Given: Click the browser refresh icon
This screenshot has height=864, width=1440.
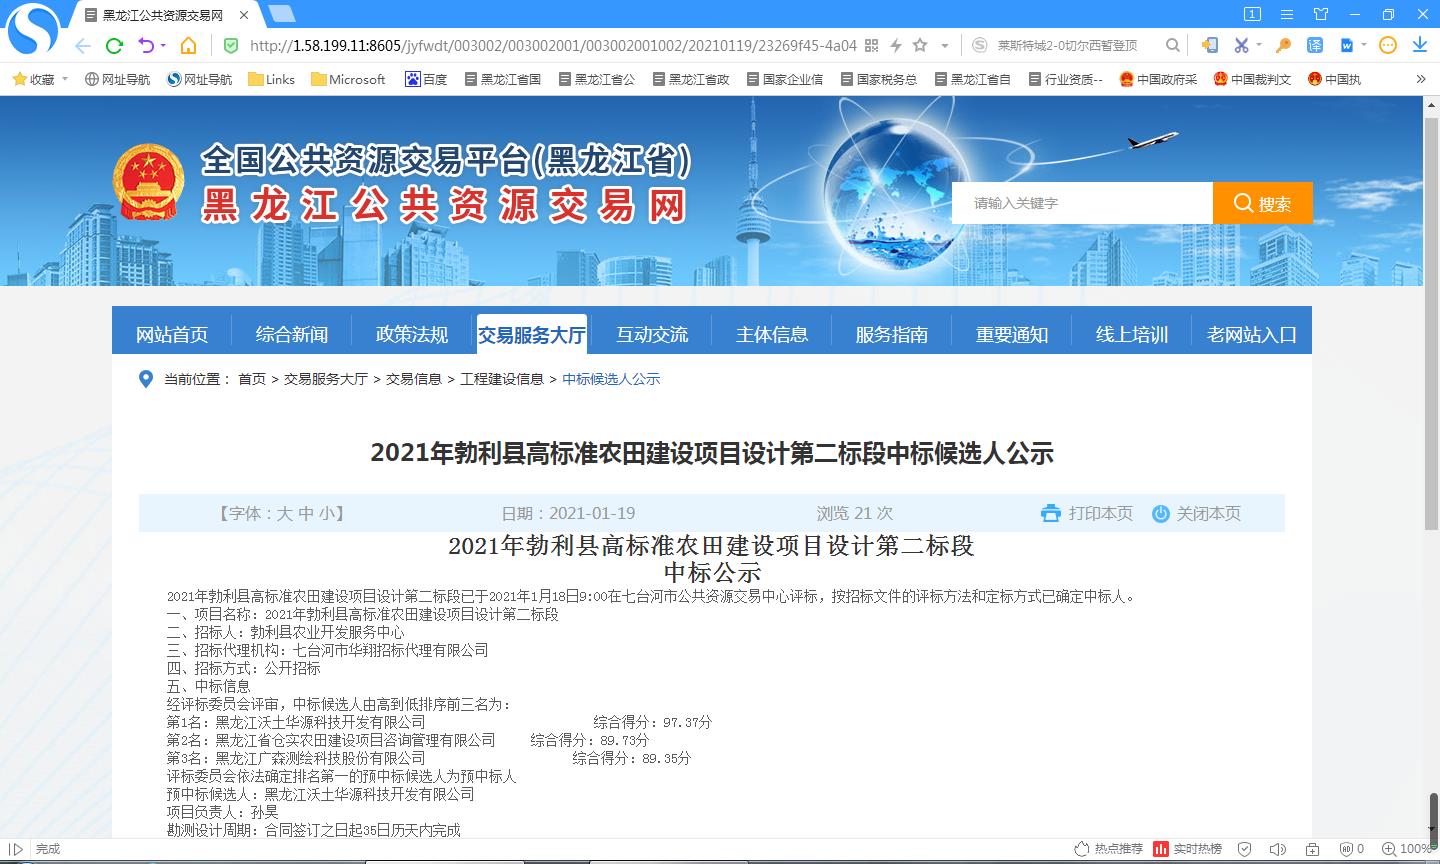Looking at the screenshot, I should [114, 45].
